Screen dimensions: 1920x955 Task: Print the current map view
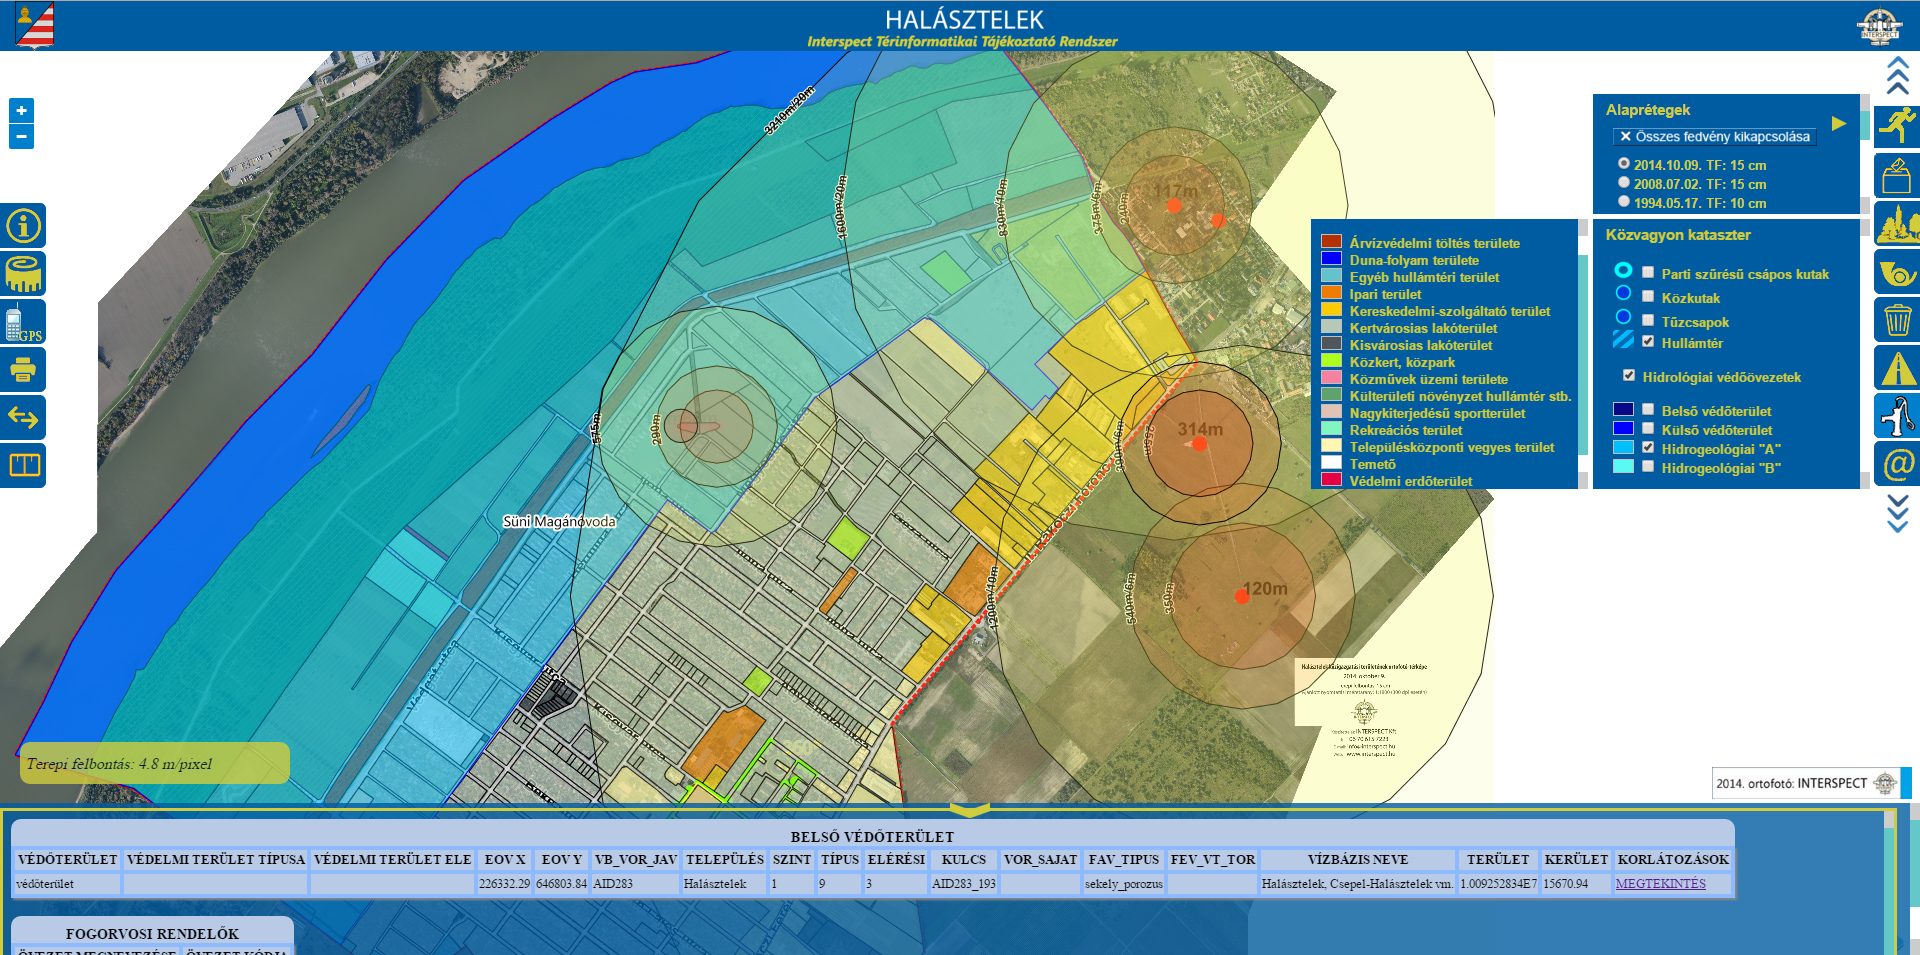click(23, 370)
